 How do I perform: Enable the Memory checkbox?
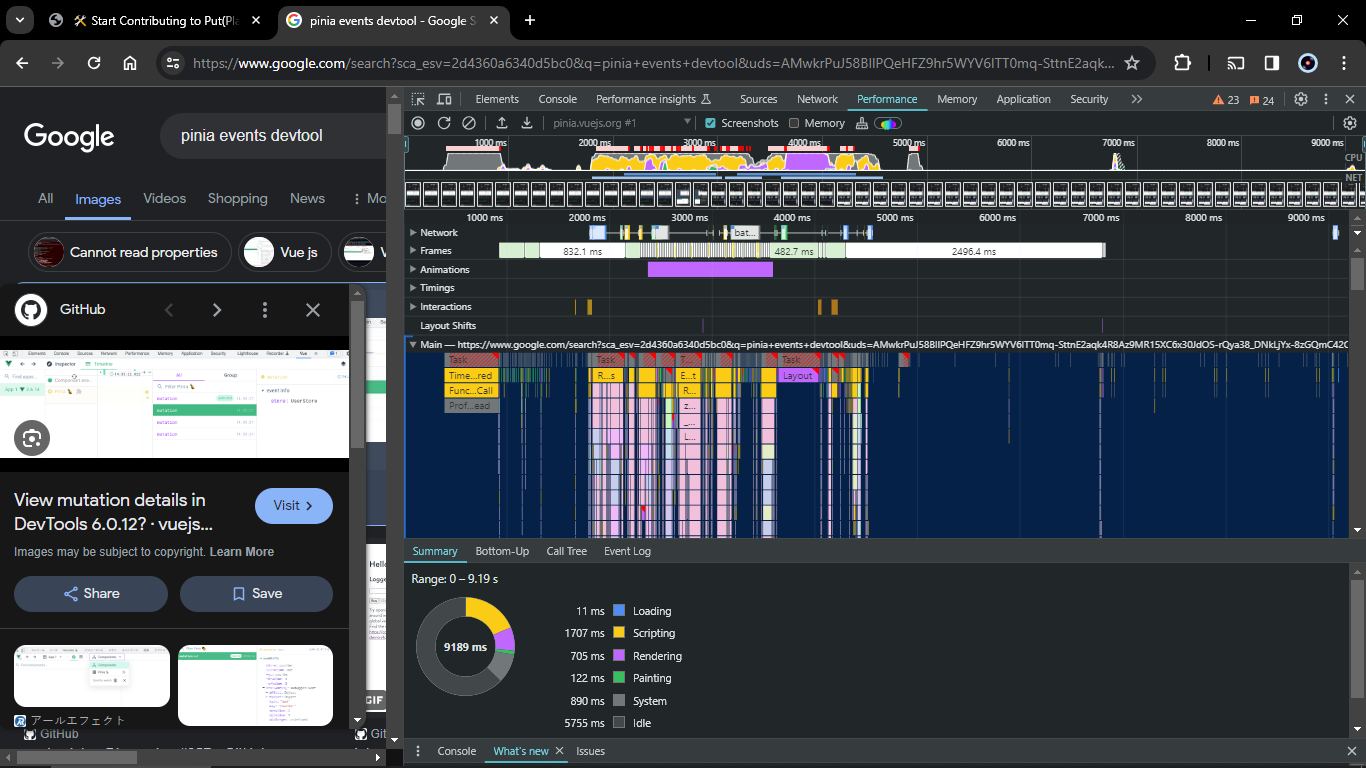[794, 123]
